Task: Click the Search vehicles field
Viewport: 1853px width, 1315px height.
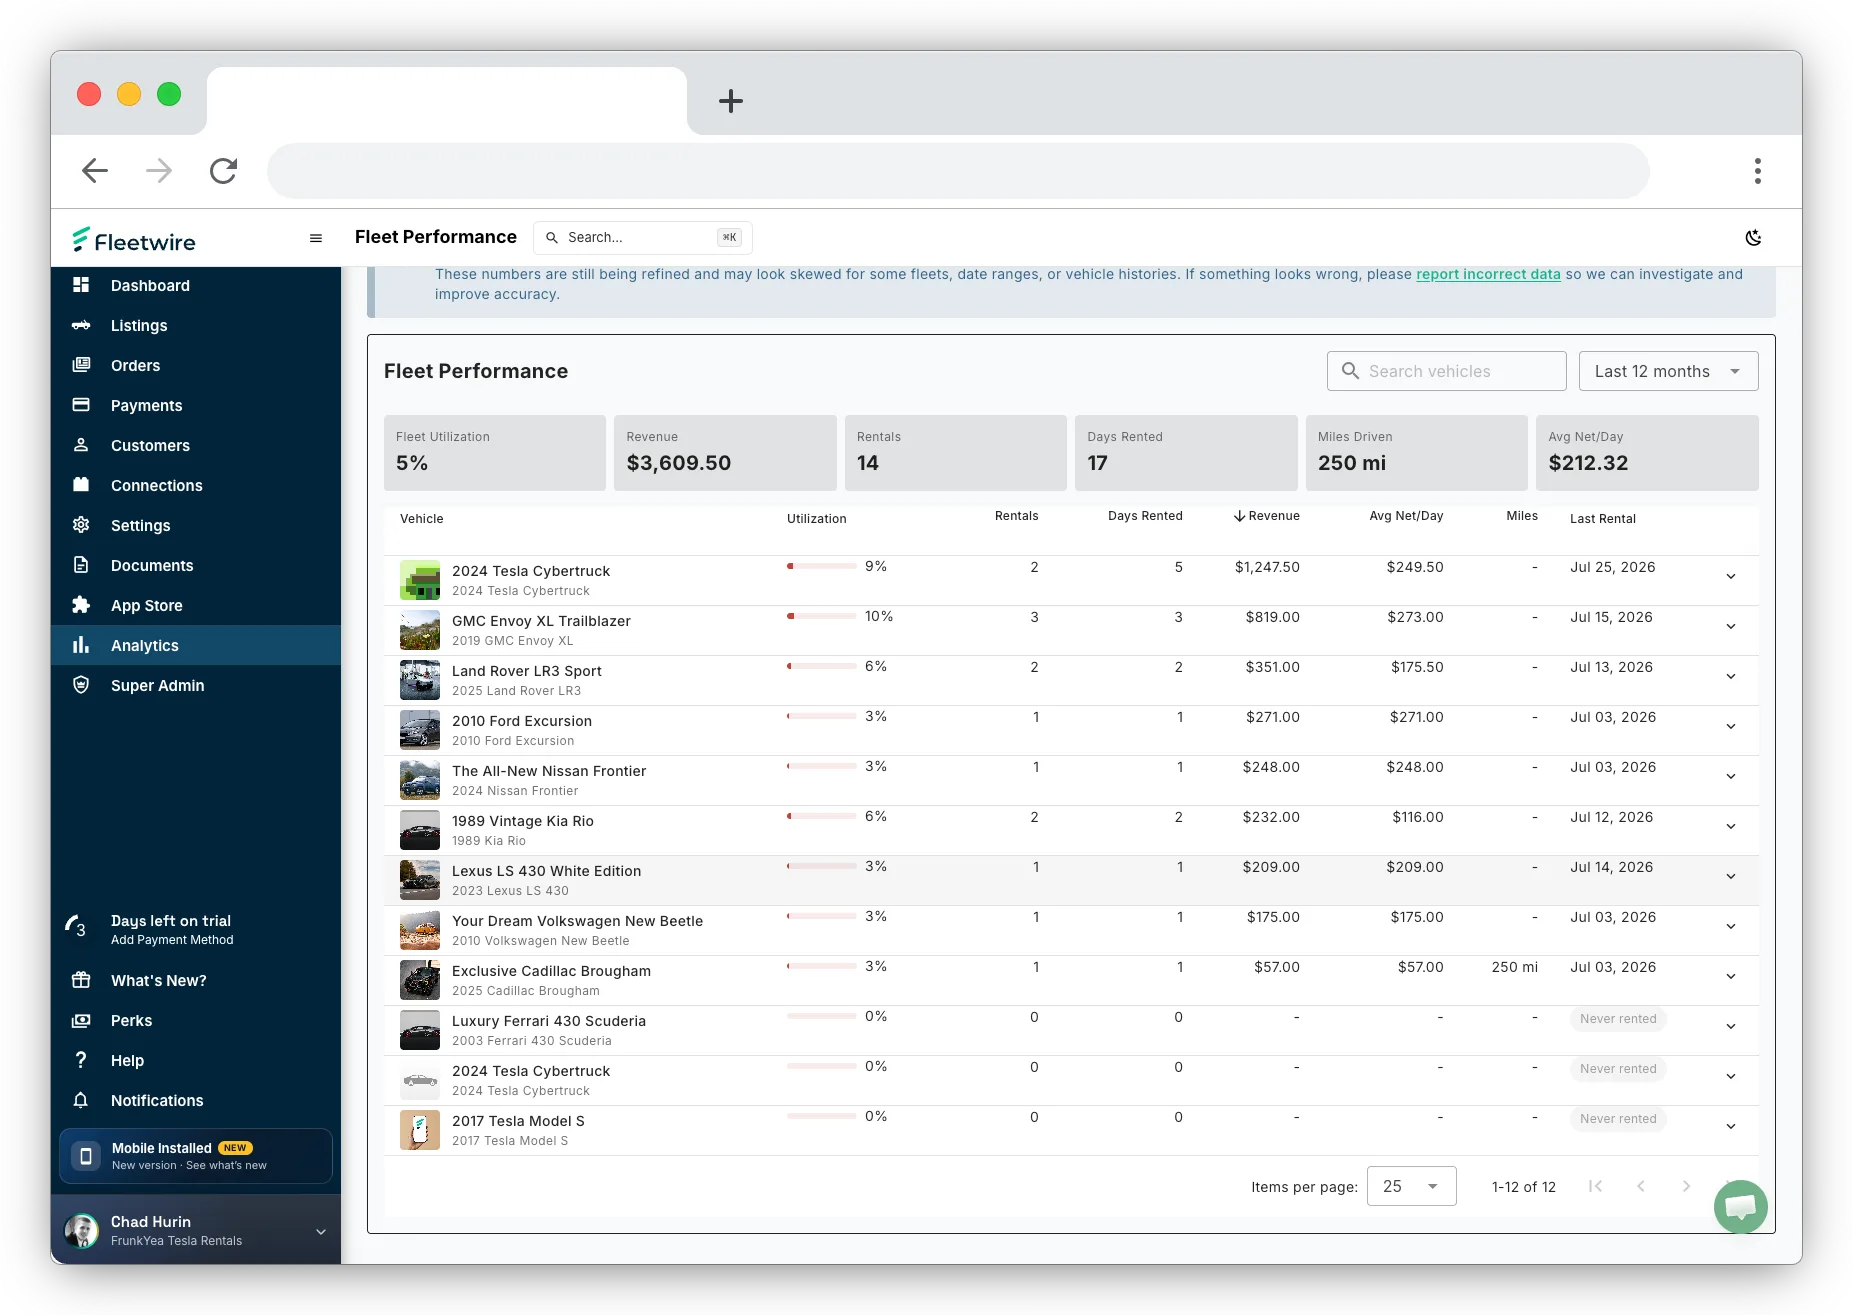Action: (x=1446, y=371)
